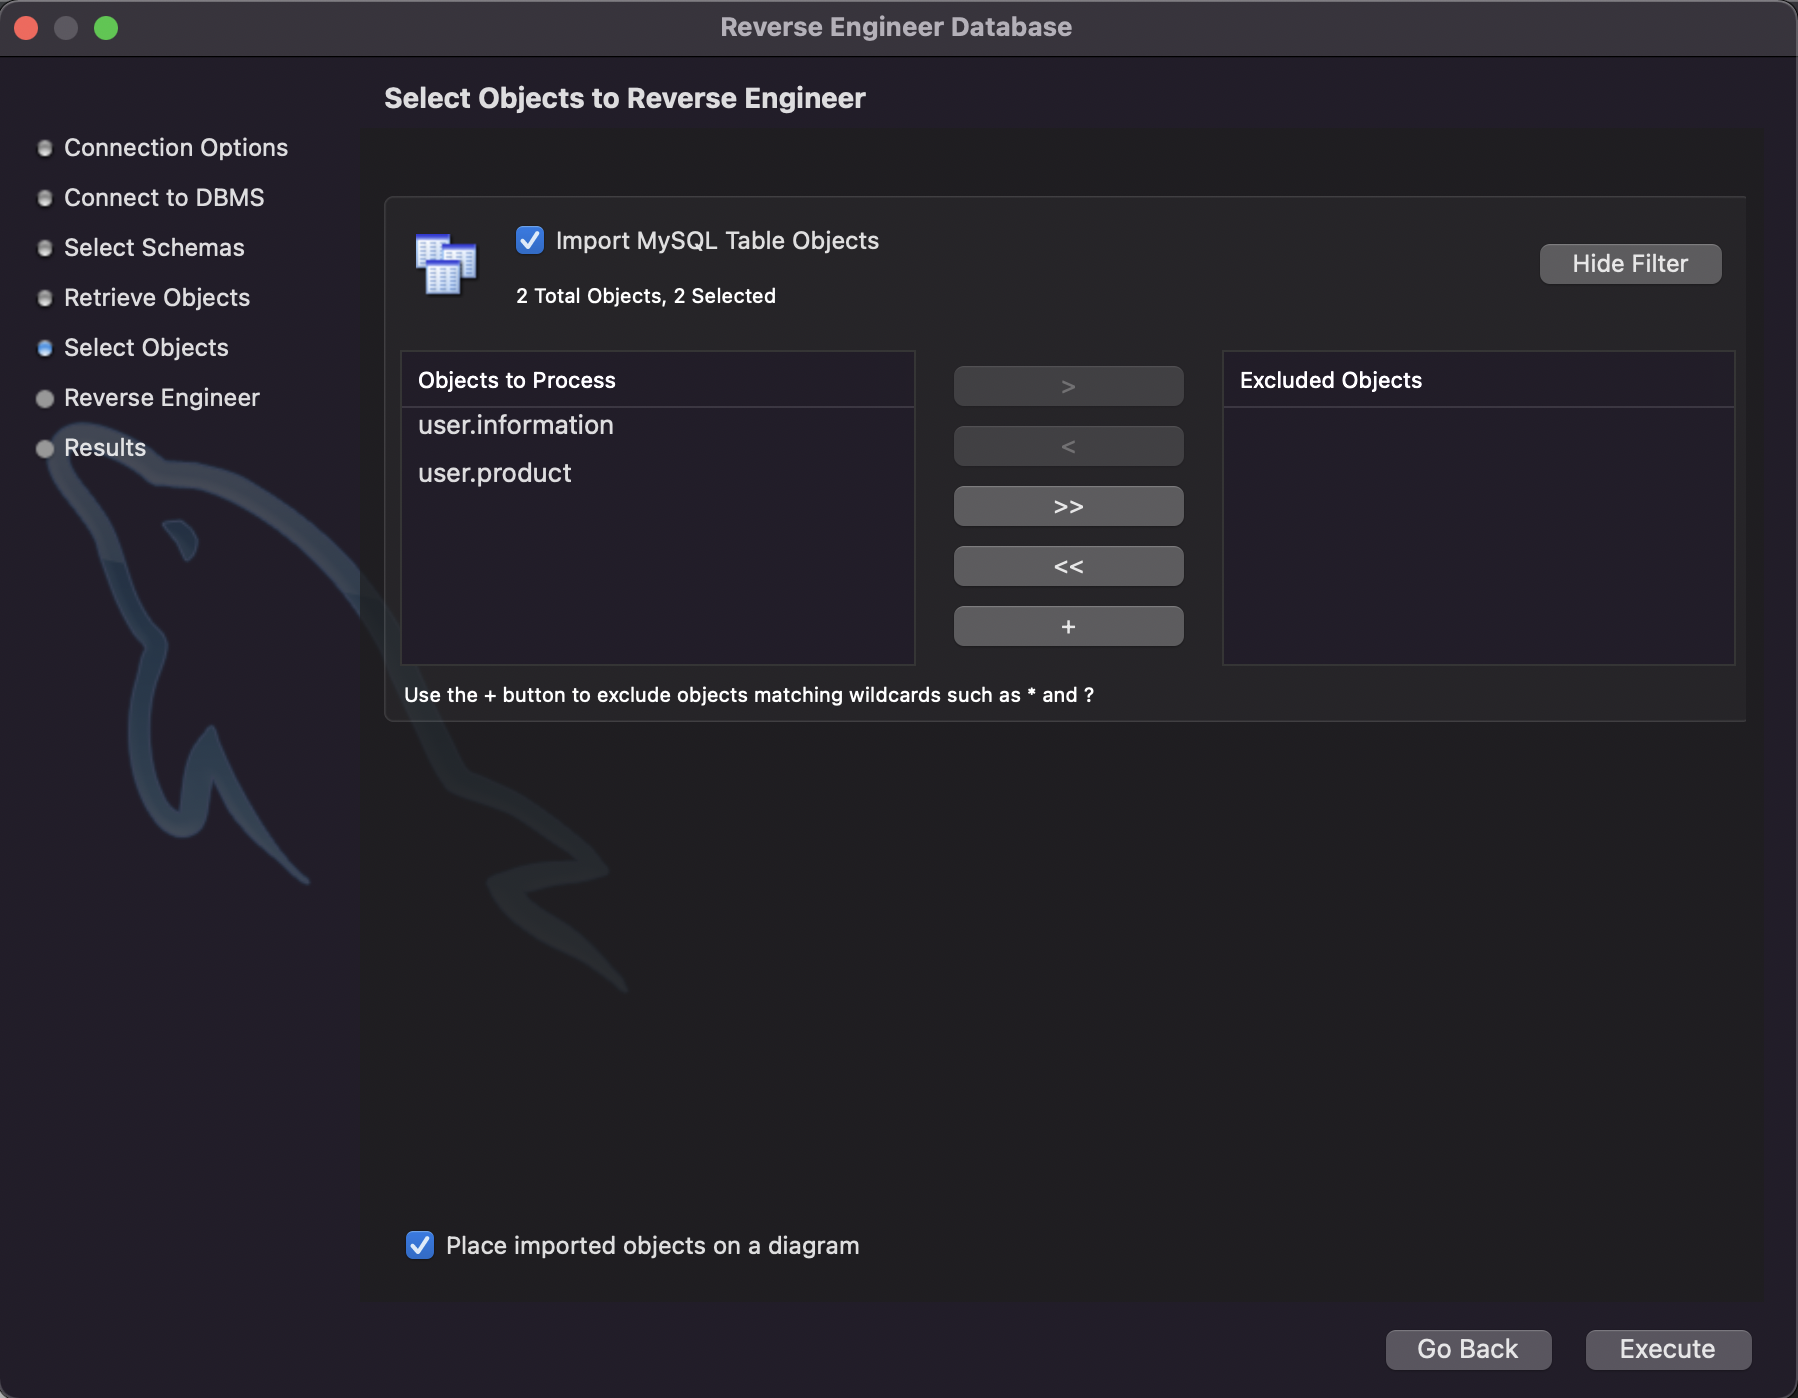
Task: Click the Hide Filter button
Action: (x=1630, y=264)
